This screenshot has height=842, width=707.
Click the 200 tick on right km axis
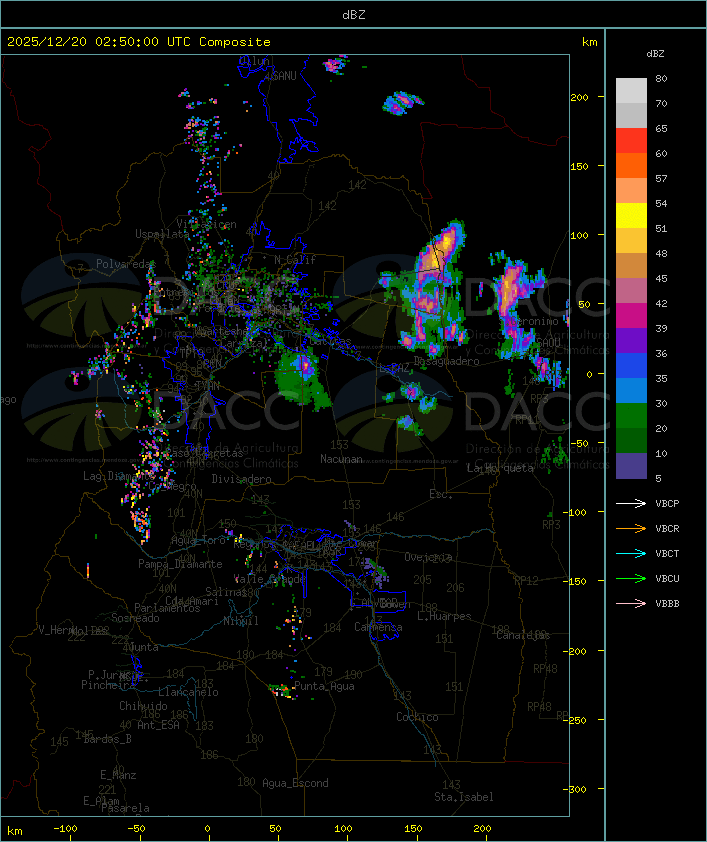coord(579,97)
